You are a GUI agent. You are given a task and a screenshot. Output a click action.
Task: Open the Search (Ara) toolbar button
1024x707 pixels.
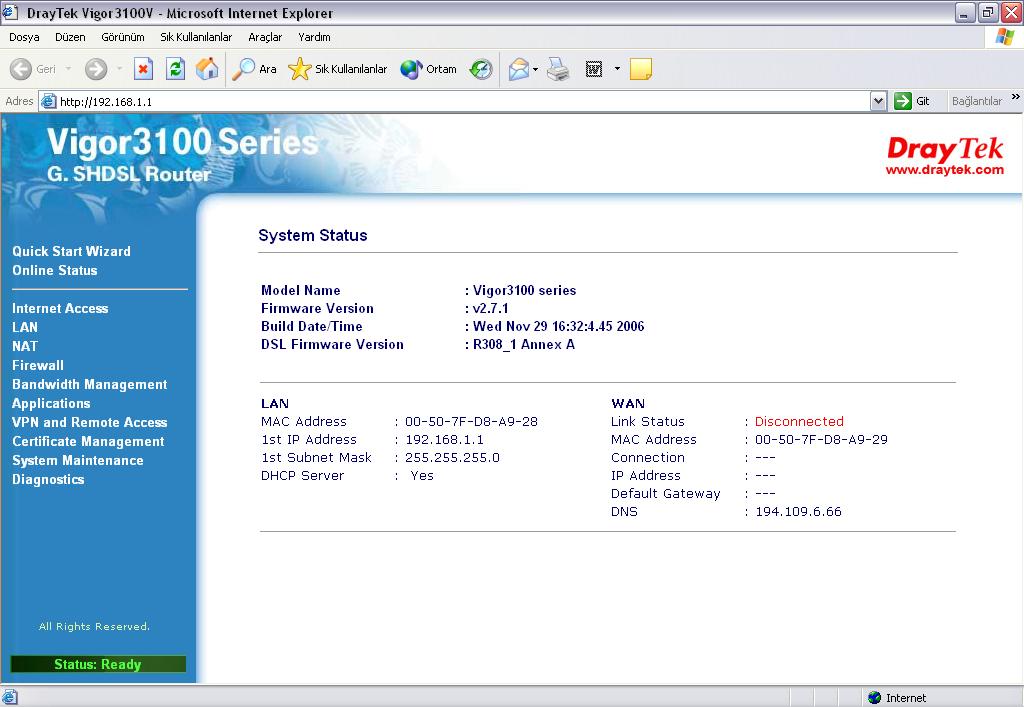(x=254, y=69)
